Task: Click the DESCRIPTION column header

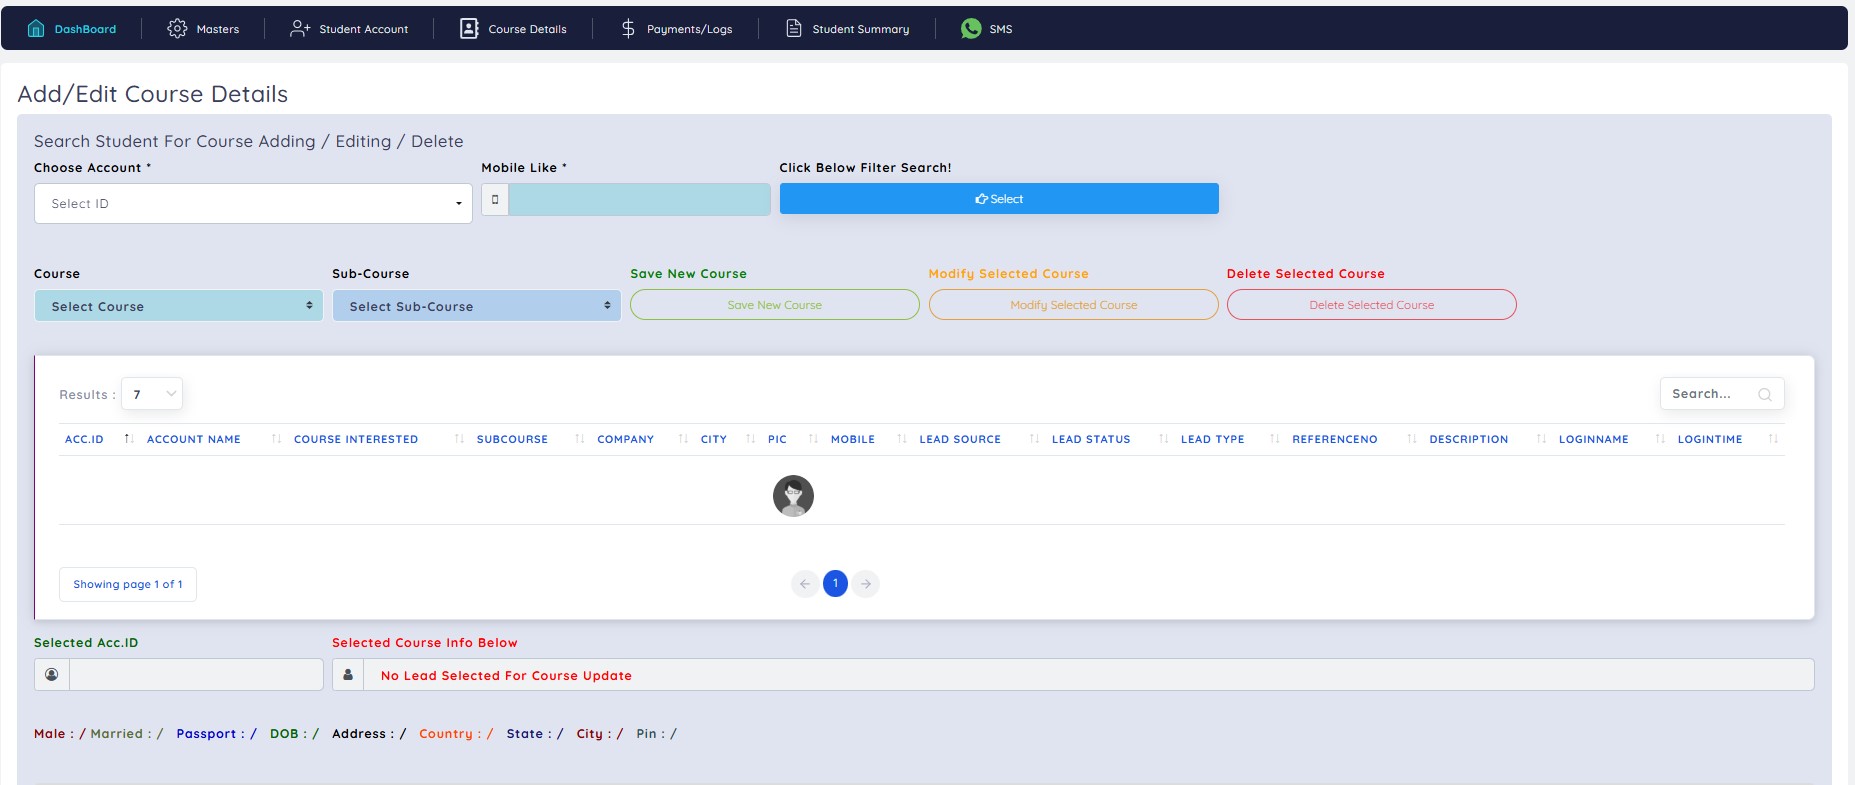Action: click(1468, 439)
